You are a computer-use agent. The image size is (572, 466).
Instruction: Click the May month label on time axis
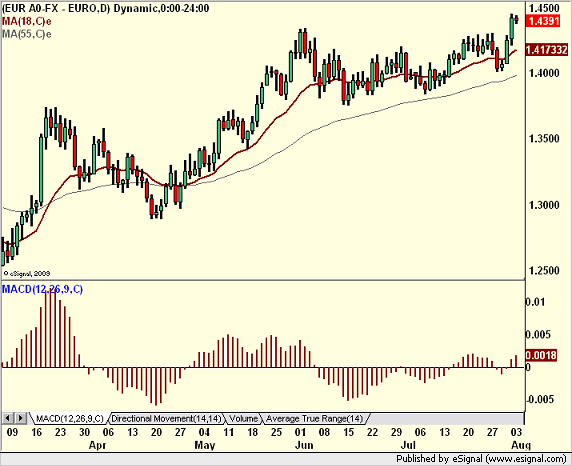[x=205, y=445]
